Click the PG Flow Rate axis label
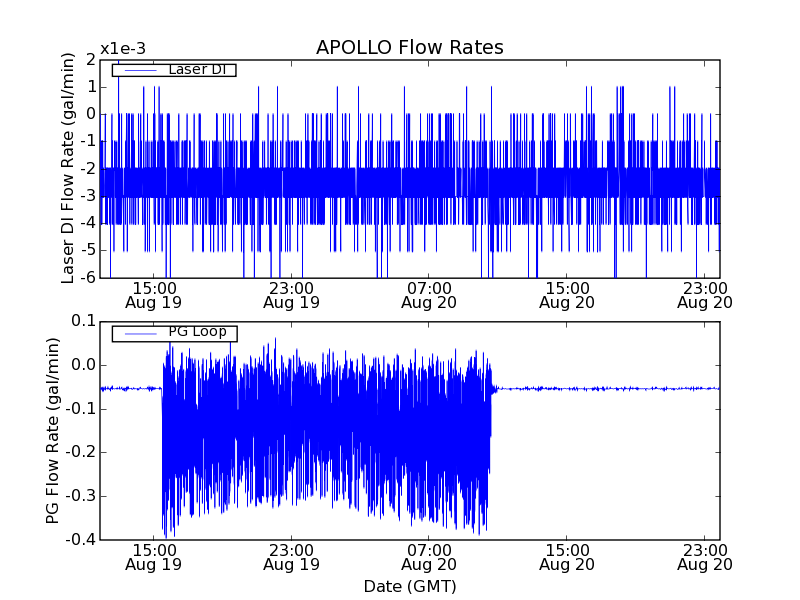800x600 pixels. point(53,431)
